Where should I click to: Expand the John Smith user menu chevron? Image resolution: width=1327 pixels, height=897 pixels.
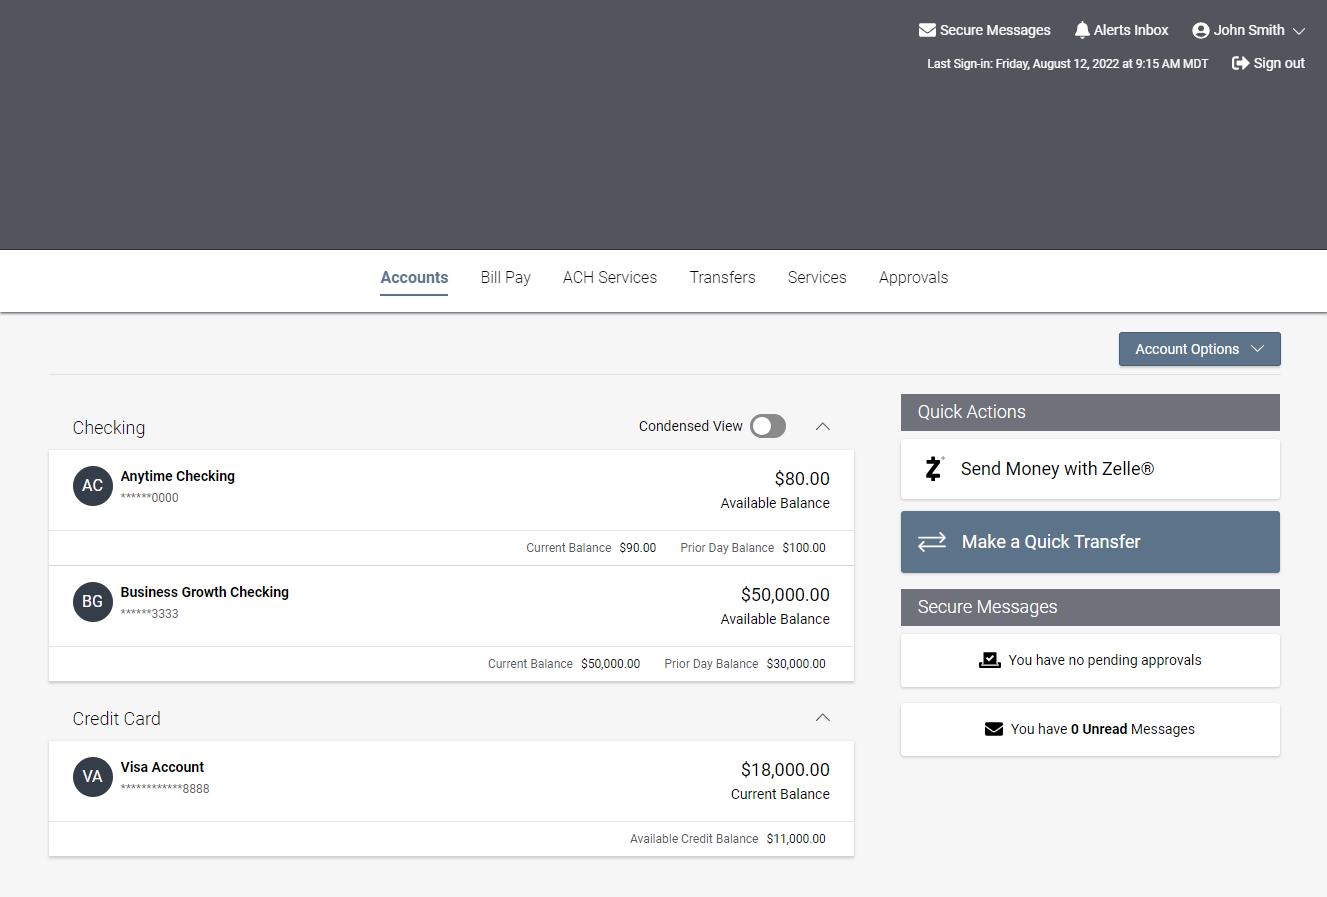pos(1299,31)
